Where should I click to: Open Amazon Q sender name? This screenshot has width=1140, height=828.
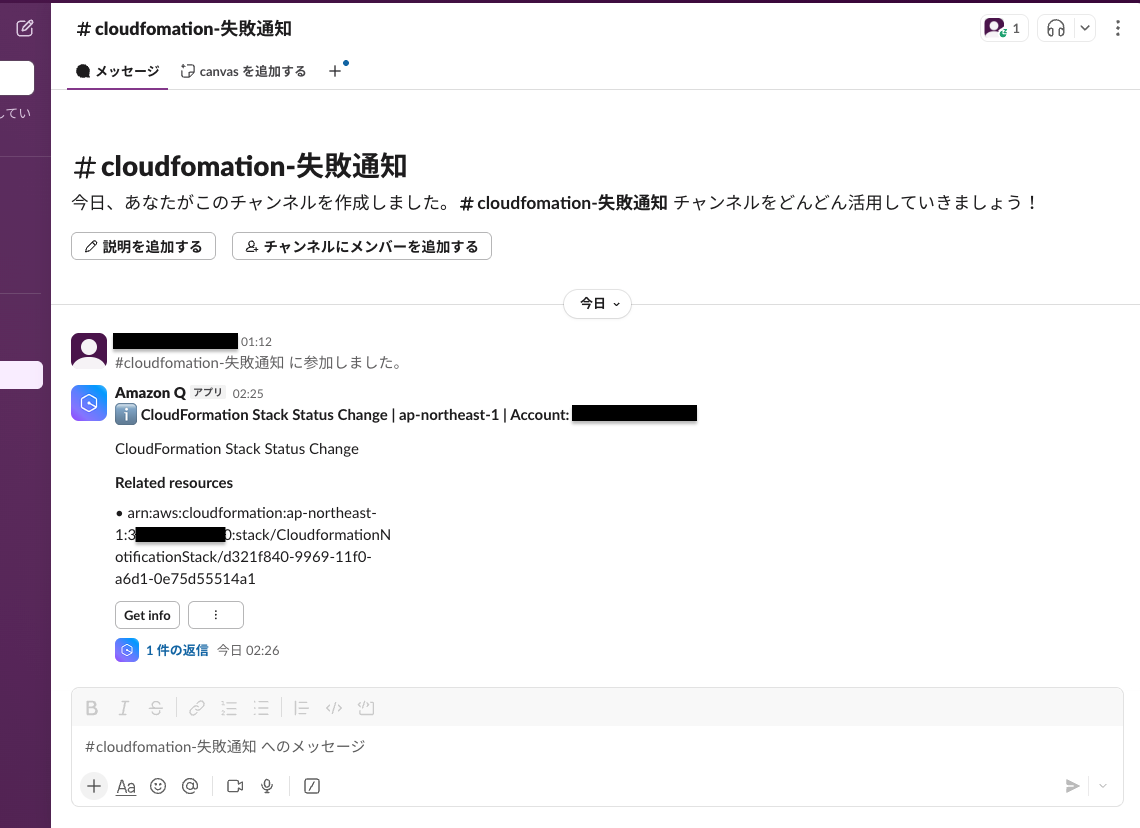point(150,393)
